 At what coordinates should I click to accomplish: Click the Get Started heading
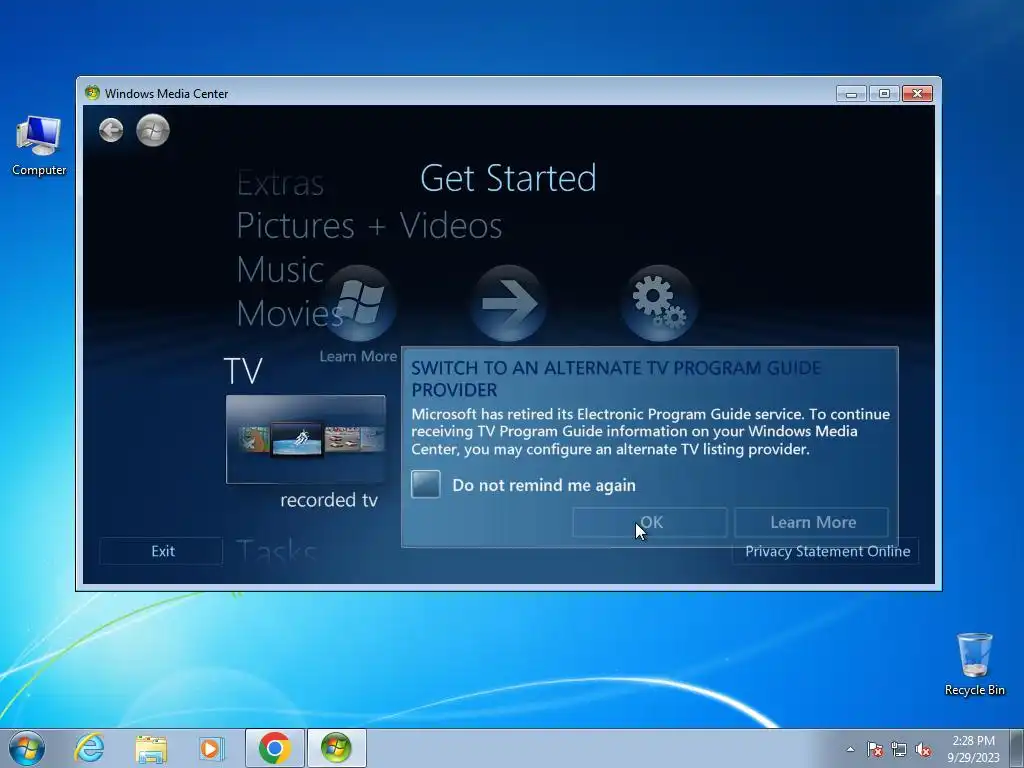508,178
